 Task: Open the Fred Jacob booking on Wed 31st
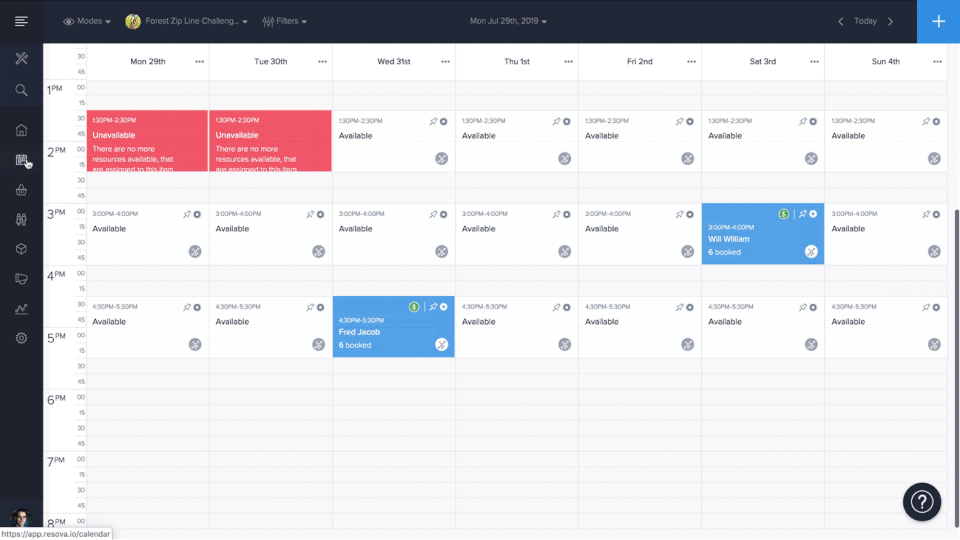394,327
